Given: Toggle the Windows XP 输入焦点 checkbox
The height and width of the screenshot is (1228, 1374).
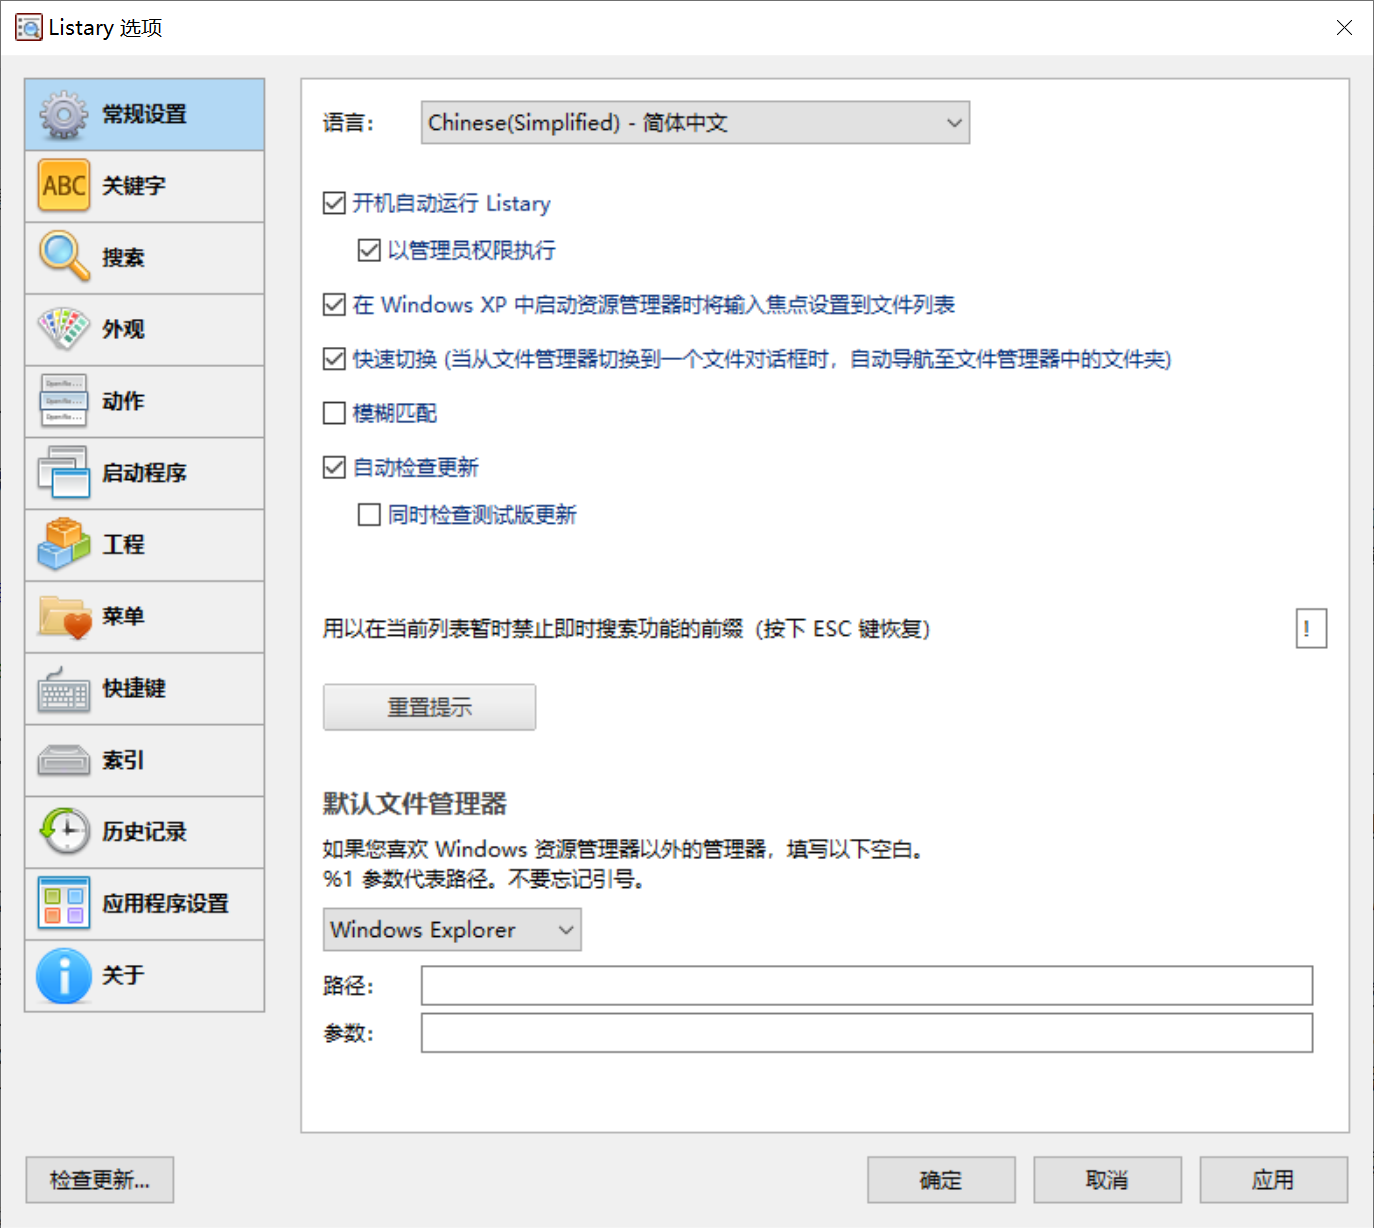Looking at the screenshot, I should (334, 305).
